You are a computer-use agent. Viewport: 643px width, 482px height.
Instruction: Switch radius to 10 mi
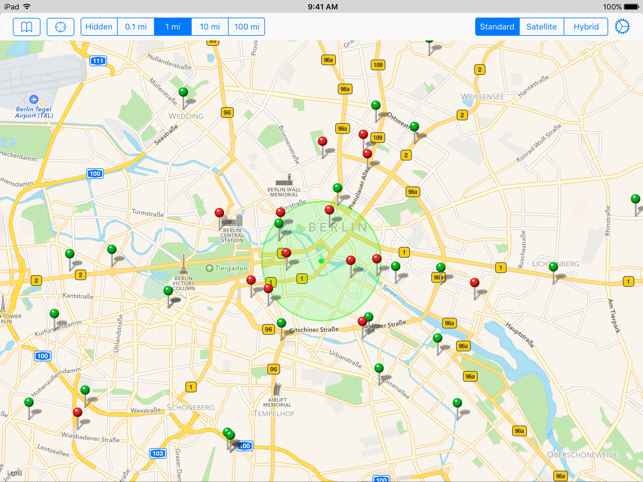210,27
